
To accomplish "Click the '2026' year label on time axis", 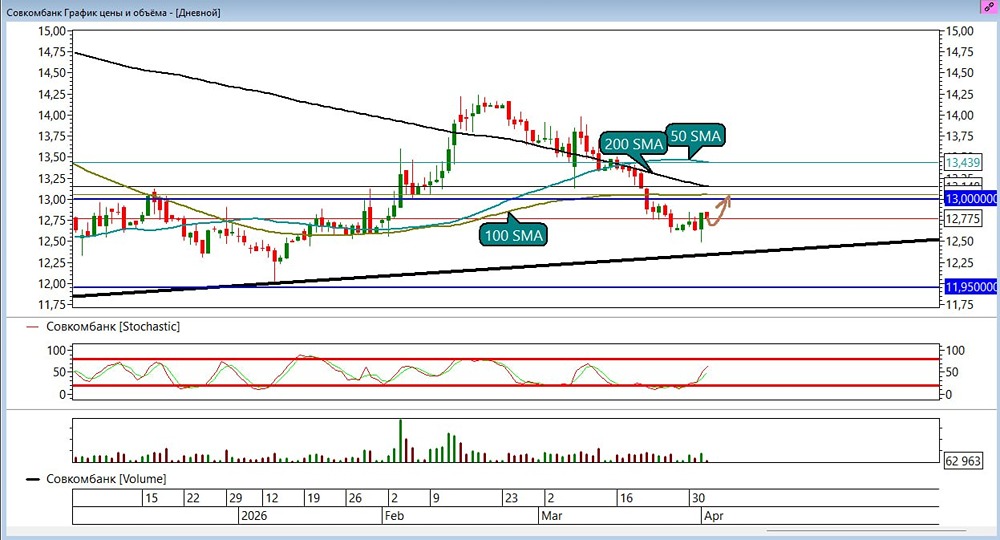I will tap(254, 515).
